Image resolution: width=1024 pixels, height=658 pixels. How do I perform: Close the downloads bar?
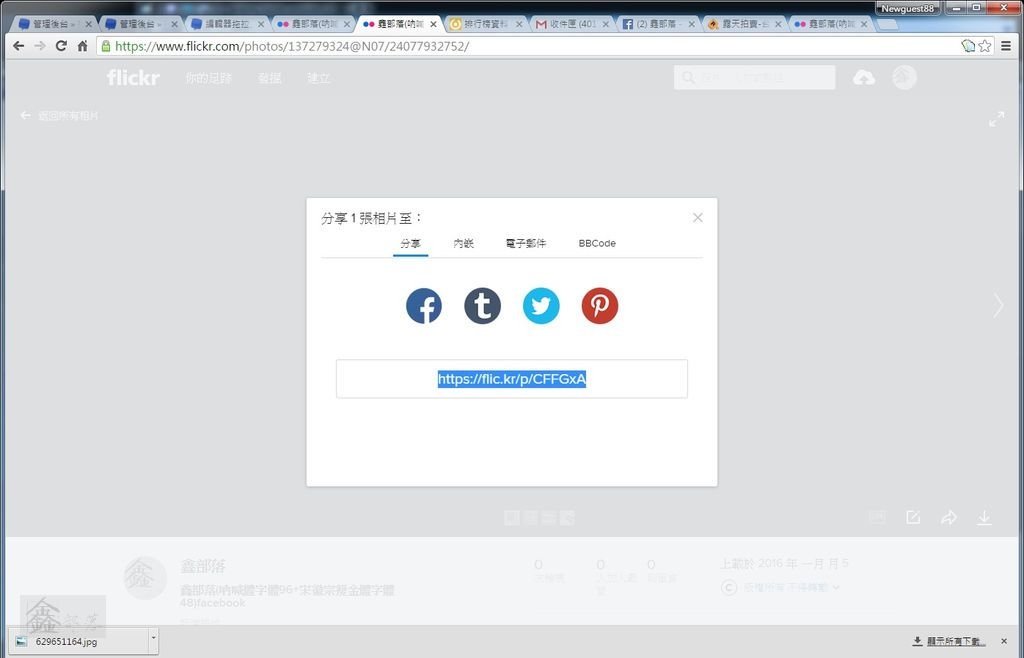pyautogui.click(x=1004, y=642)
